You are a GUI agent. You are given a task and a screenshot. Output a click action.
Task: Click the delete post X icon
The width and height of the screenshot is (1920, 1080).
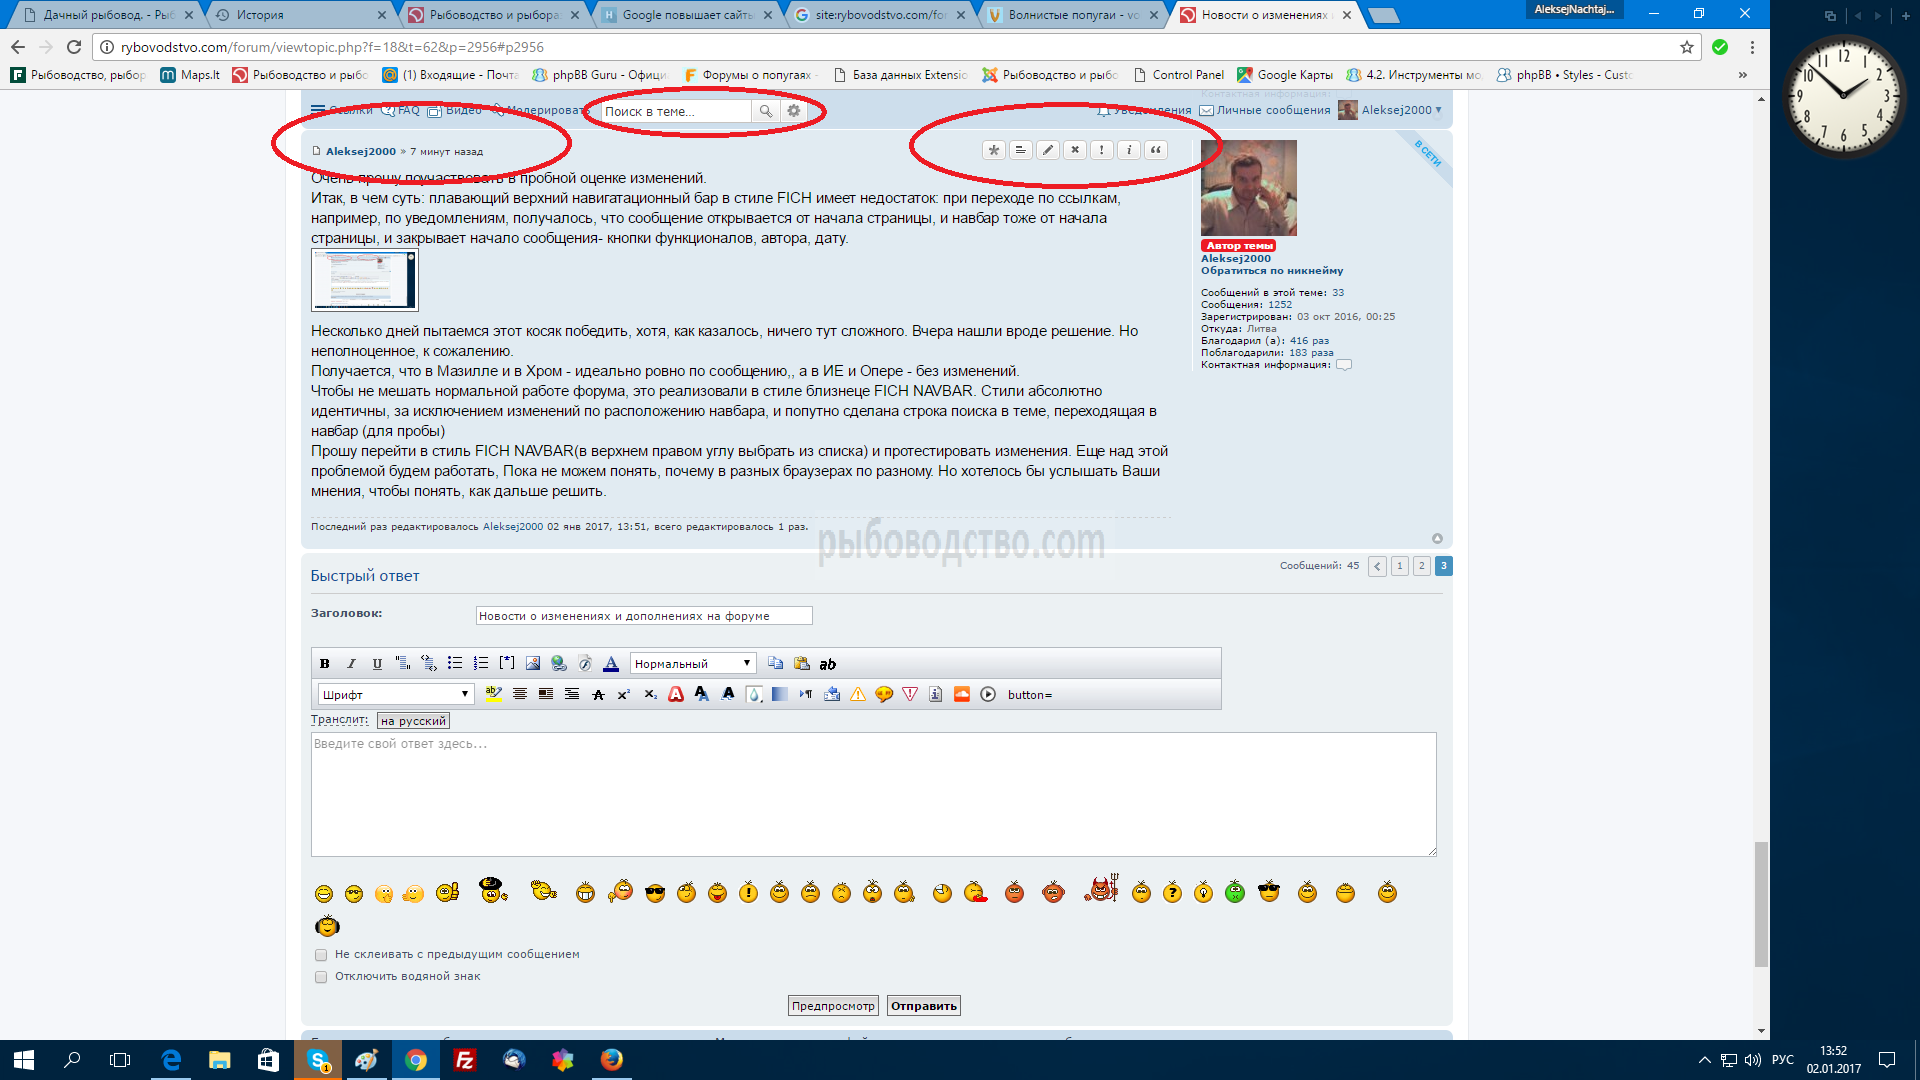(x=1074, y=150)
